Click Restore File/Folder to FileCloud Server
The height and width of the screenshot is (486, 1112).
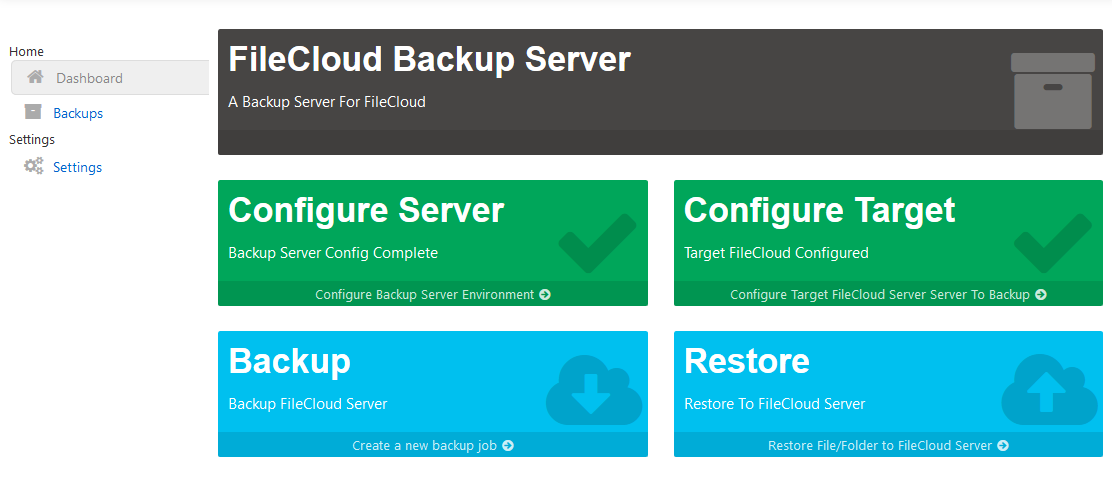pyautogui.click(x=888, y=445)
